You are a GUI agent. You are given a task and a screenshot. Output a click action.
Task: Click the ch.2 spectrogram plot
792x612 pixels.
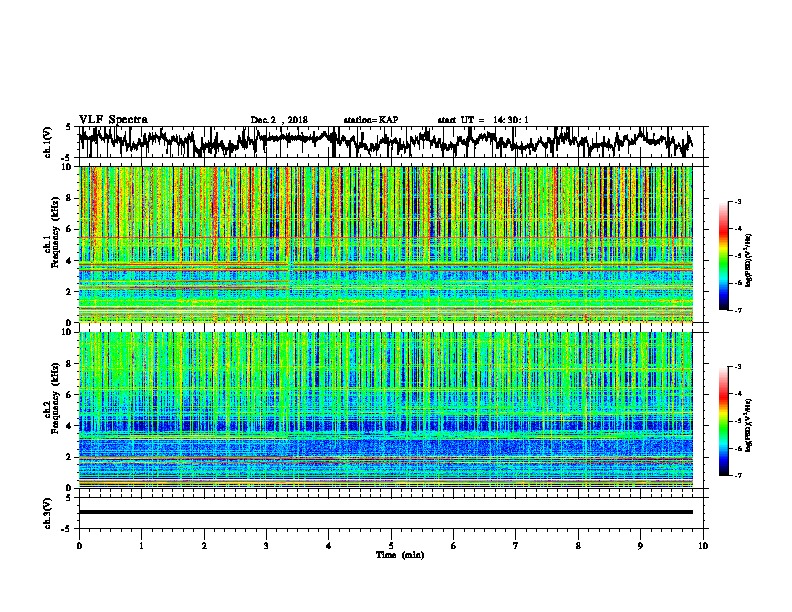tap(385, 409)
